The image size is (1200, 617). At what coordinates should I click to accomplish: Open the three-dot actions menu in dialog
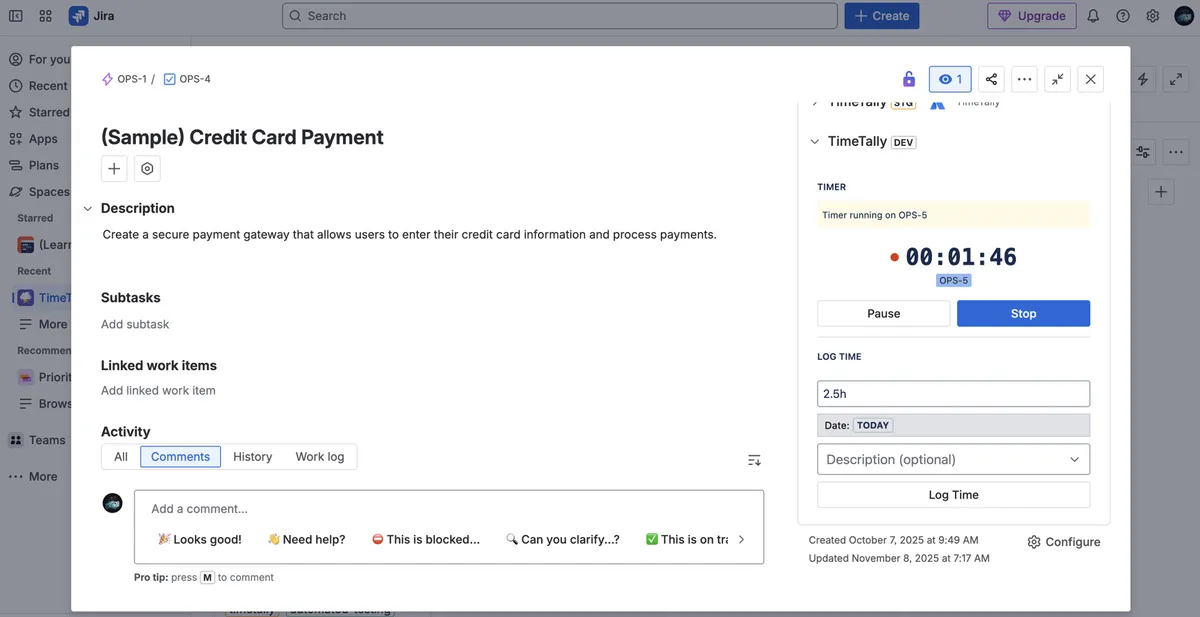(1024, 79)
